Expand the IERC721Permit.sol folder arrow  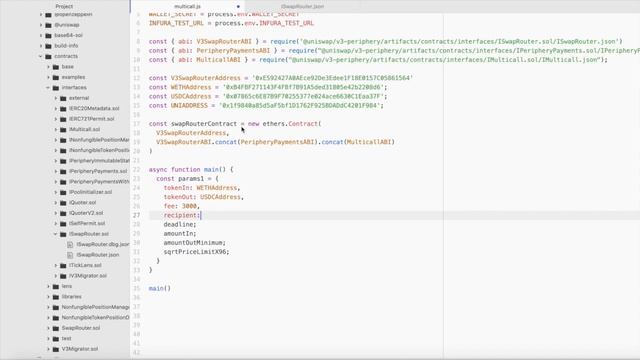tap(56, 119)
